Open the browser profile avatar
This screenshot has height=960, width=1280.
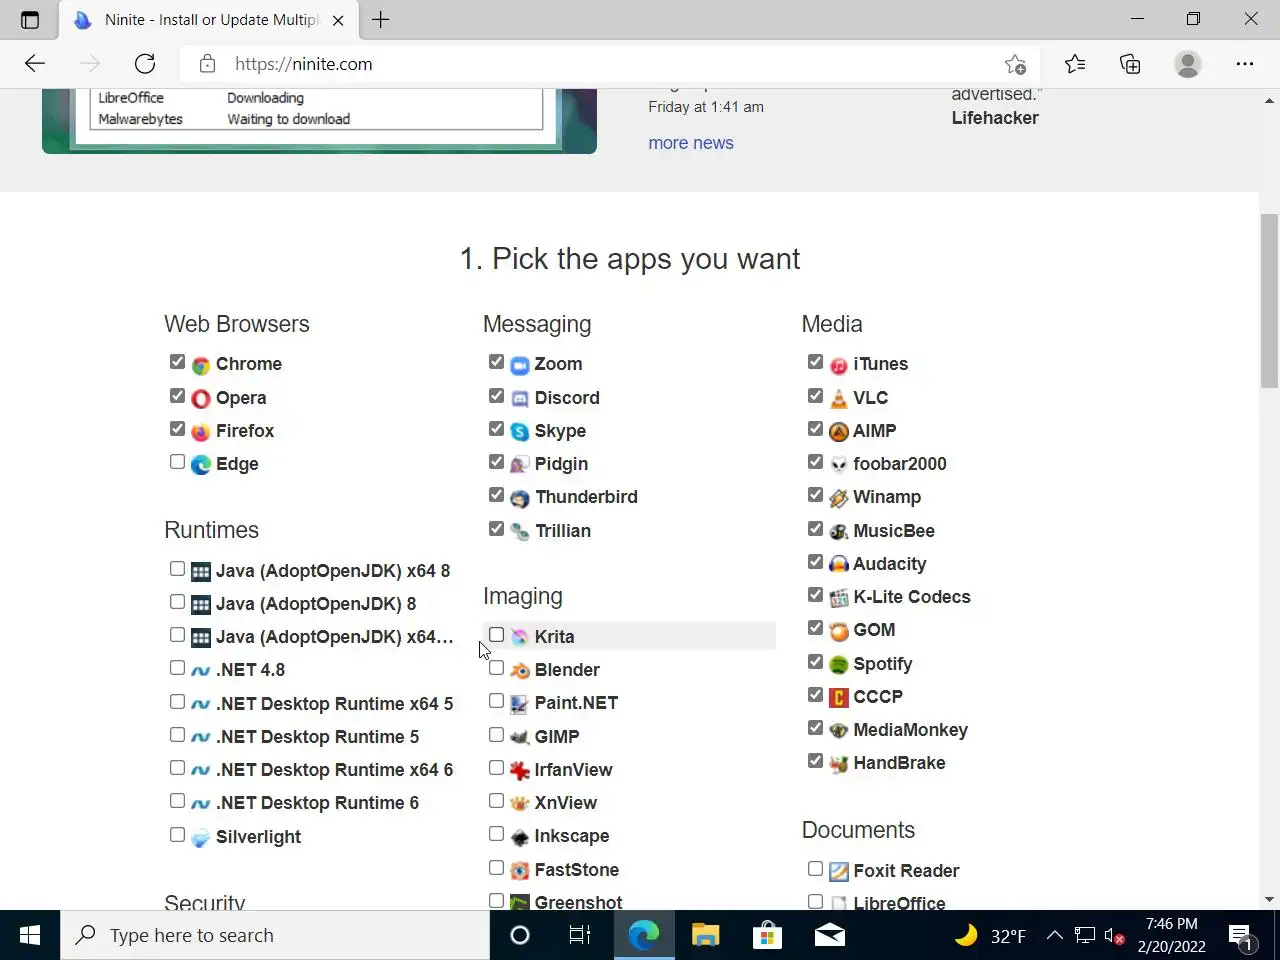click(x=1188, y=64)
